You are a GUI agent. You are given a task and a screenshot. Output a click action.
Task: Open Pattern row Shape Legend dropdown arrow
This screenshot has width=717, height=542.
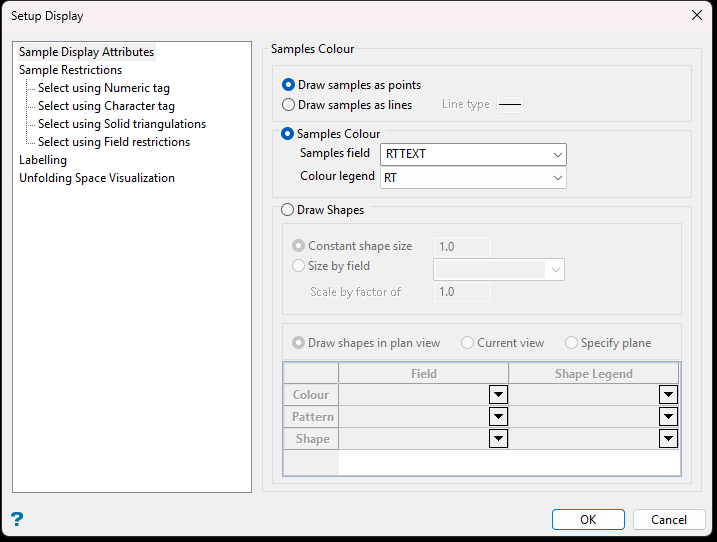coord(669,416)
